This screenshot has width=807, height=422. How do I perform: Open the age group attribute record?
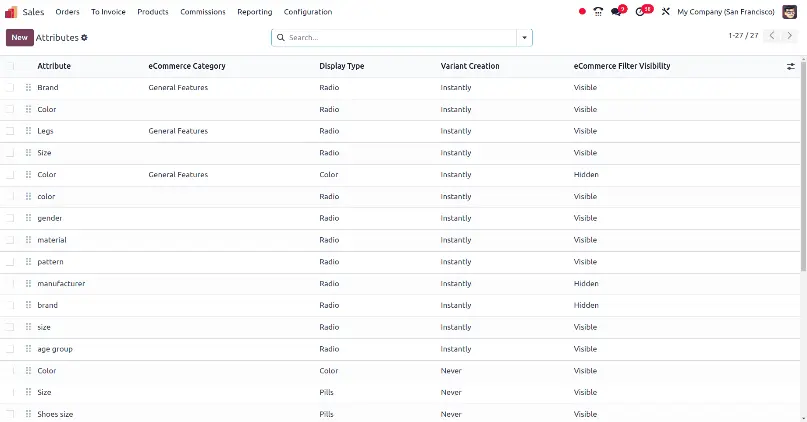pos(55,349)
